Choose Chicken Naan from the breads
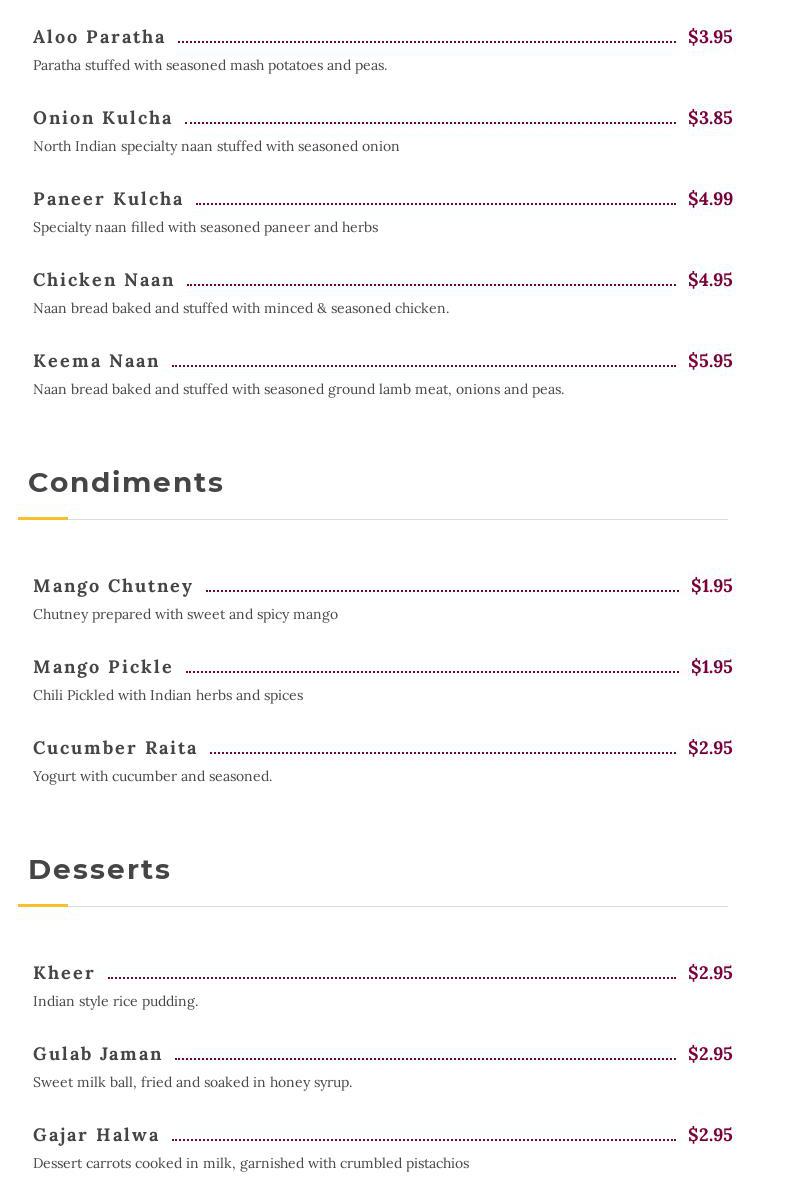The width and height of the screenshot is (785, 1181). click(103, 280)
